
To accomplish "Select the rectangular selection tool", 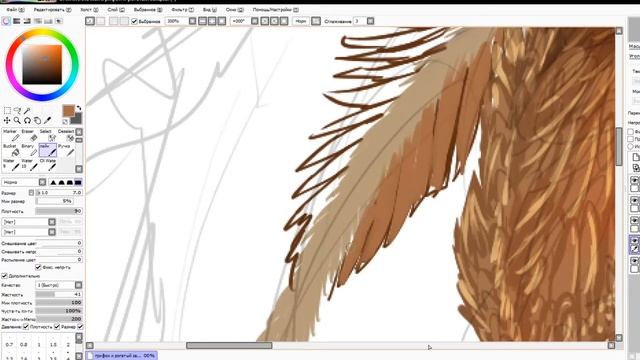I will click(x=7, y=111).
